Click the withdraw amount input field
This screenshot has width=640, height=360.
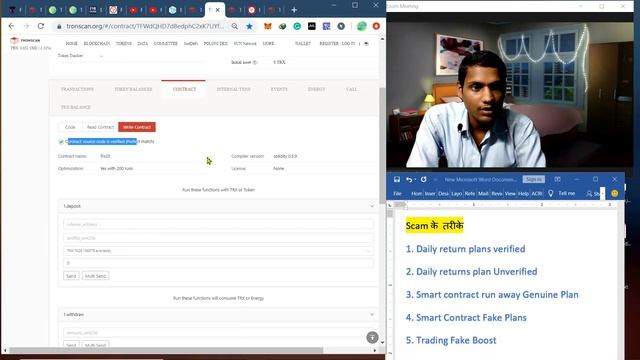click(218, 333)
